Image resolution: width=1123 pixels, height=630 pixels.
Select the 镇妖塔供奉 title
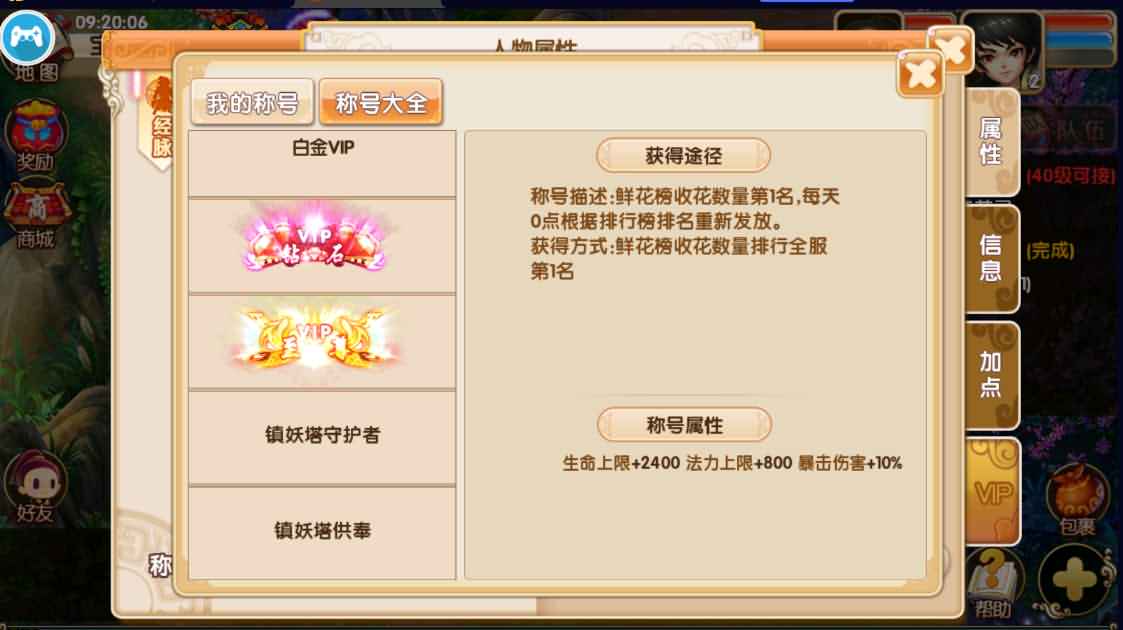pyautogui.click(x=322, y=532)
